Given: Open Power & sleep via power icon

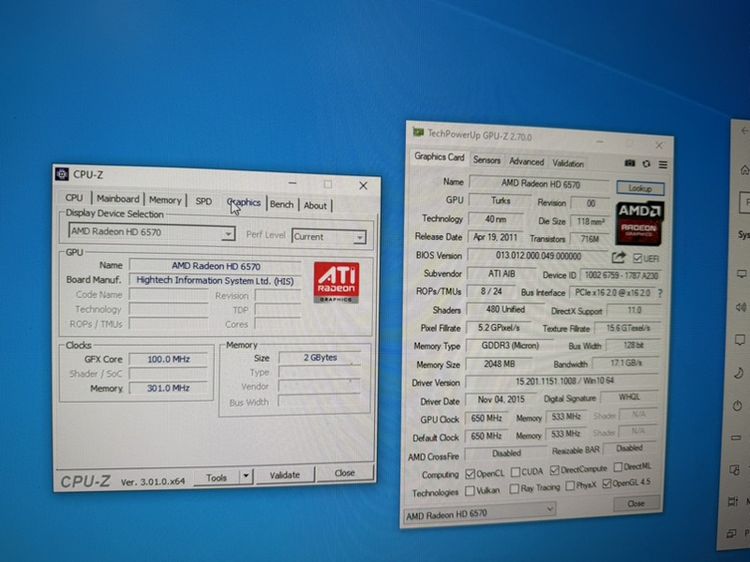Looking at the screenshot, I should (x=737, y=406).
